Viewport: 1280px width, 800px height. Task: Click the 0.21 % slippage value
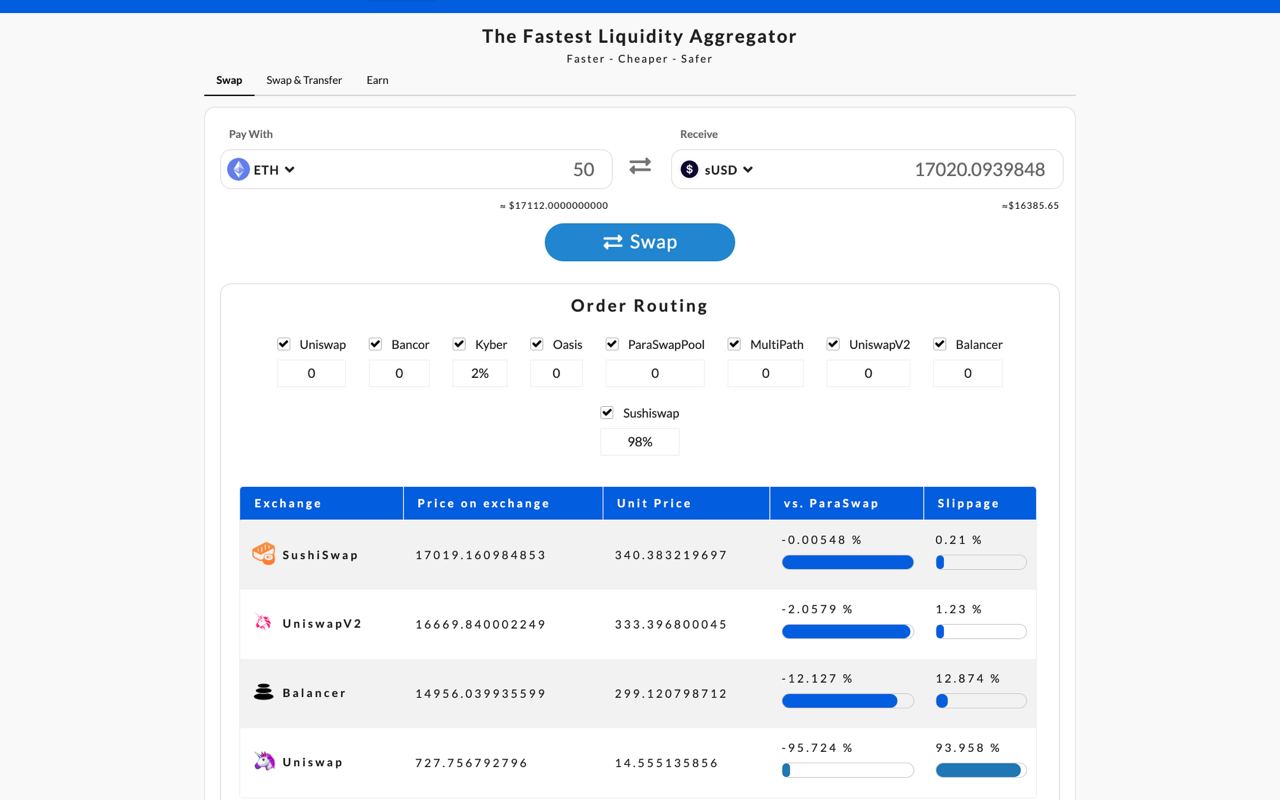(959, 539)
